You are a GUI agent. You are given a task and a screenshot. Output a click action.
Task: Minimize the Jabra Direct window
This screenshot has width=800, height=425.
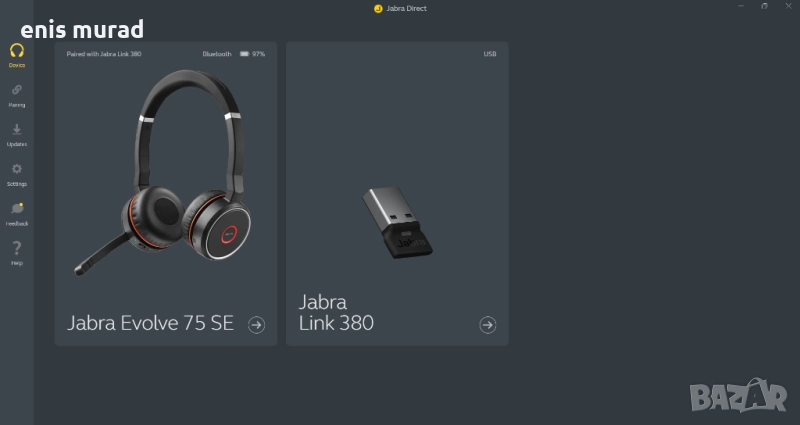(741, 6)
